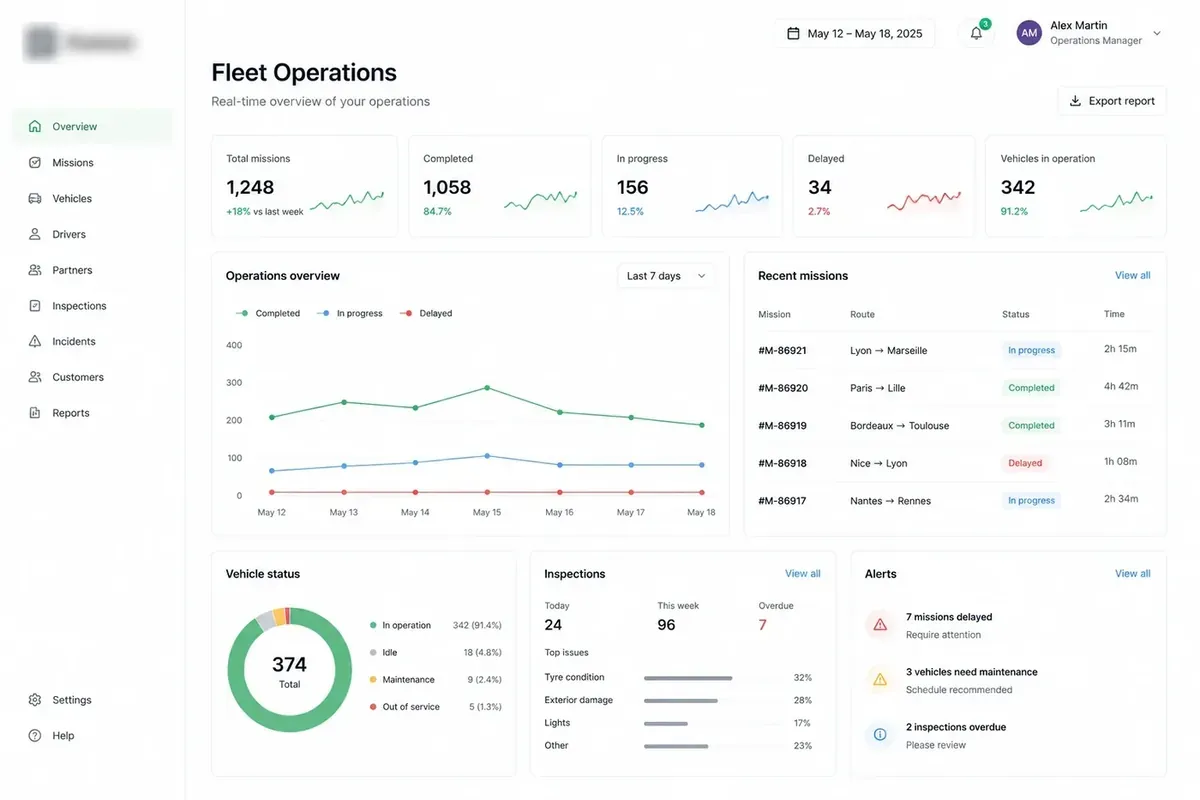Click the Total missions card
1200x800 pixels.
304,187
